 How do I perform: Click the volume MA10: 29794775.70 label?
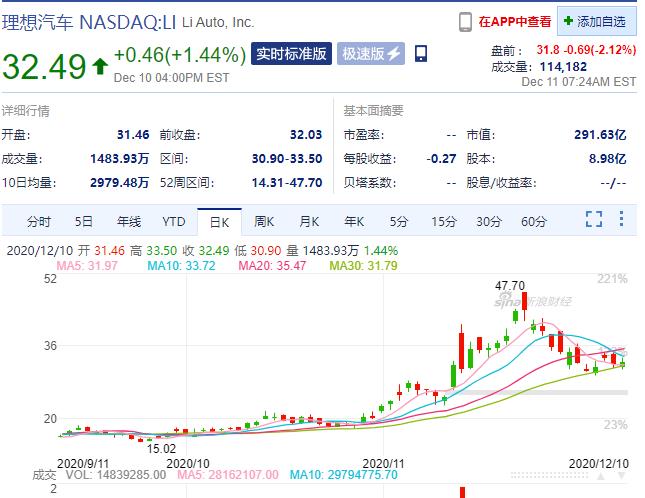343,475
